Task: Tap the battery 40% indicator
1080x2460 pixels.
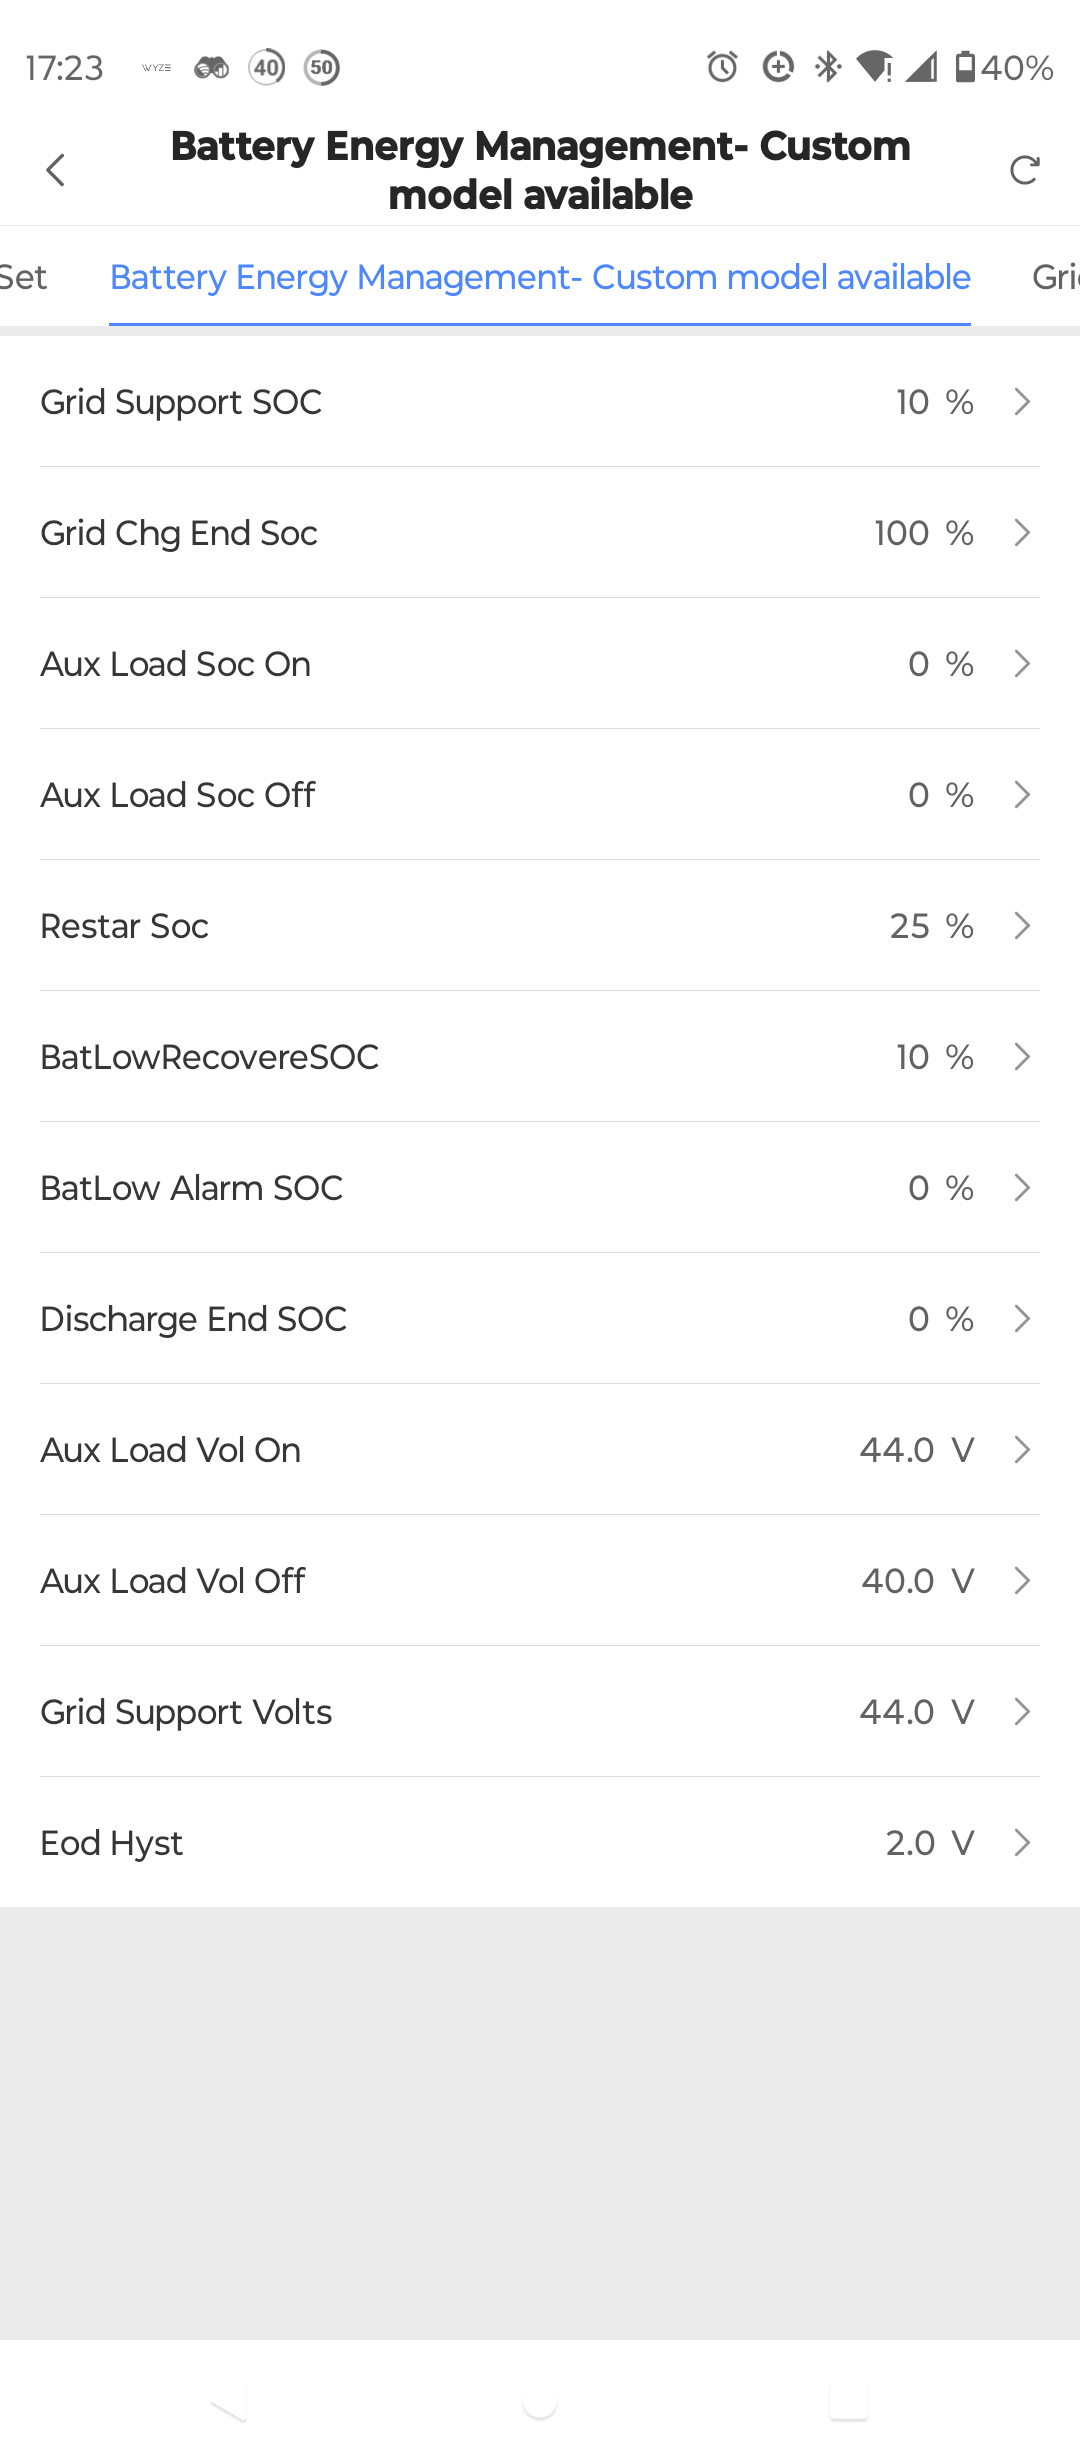Action: point(1004,67)
